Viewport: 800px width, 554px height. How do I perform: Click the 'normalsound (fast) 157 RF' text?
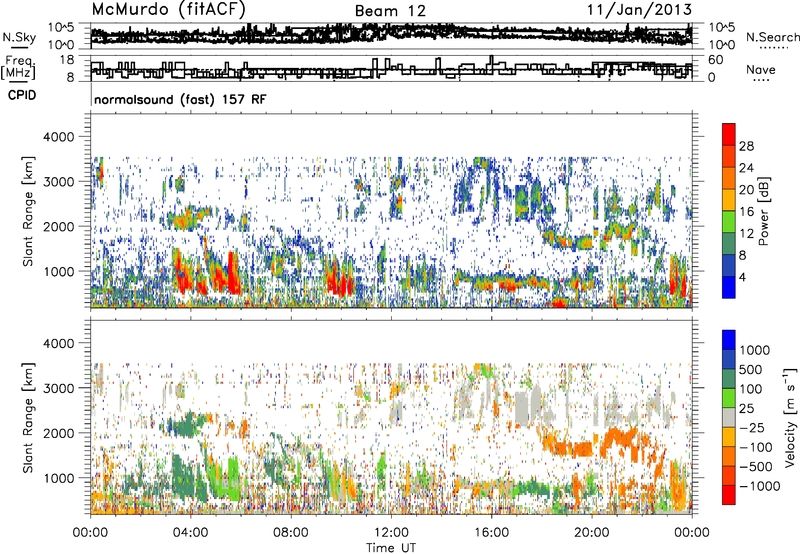click(180, 99)
